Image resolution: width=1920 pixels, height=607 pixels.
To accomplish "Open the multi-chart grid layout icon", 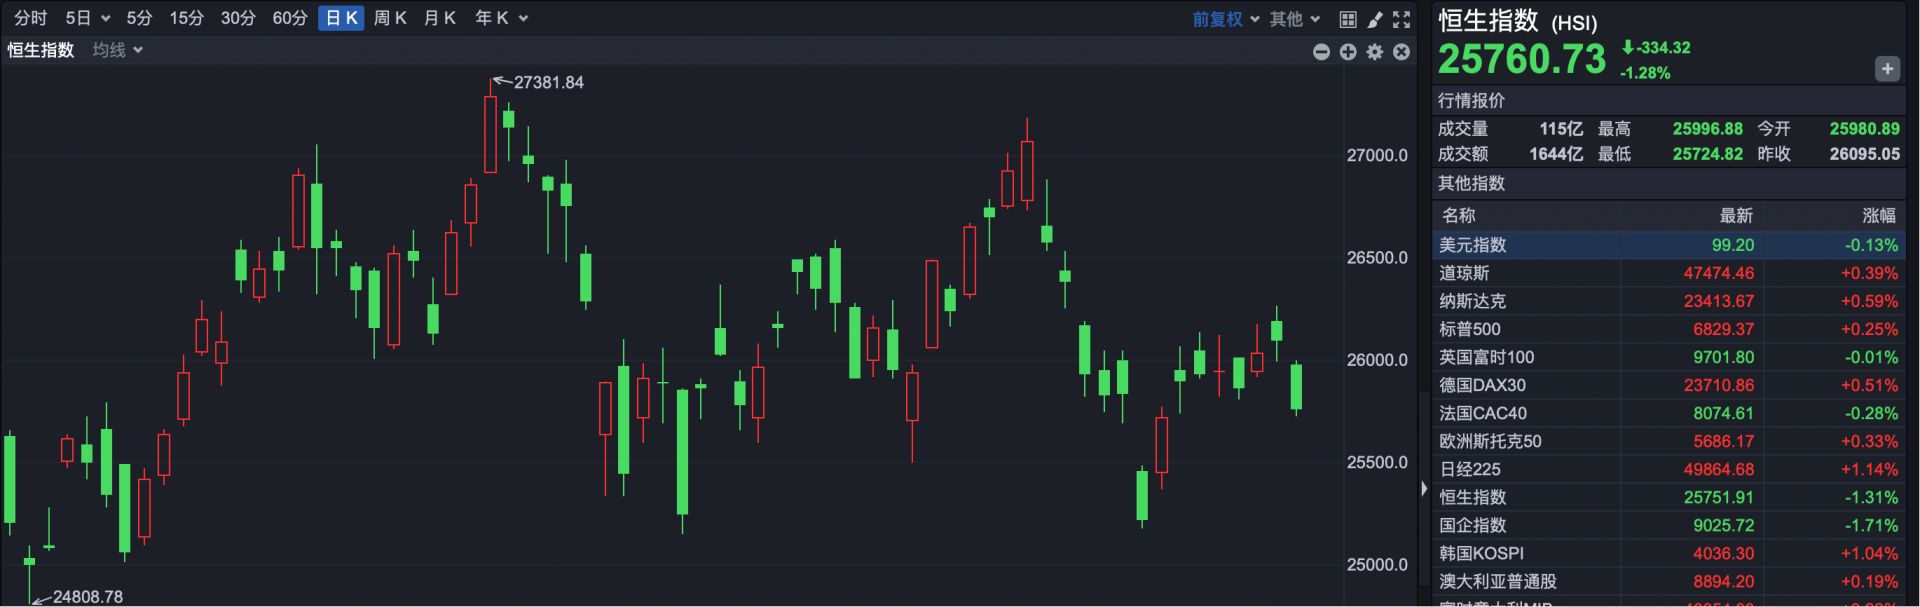I will [1348, 19].
